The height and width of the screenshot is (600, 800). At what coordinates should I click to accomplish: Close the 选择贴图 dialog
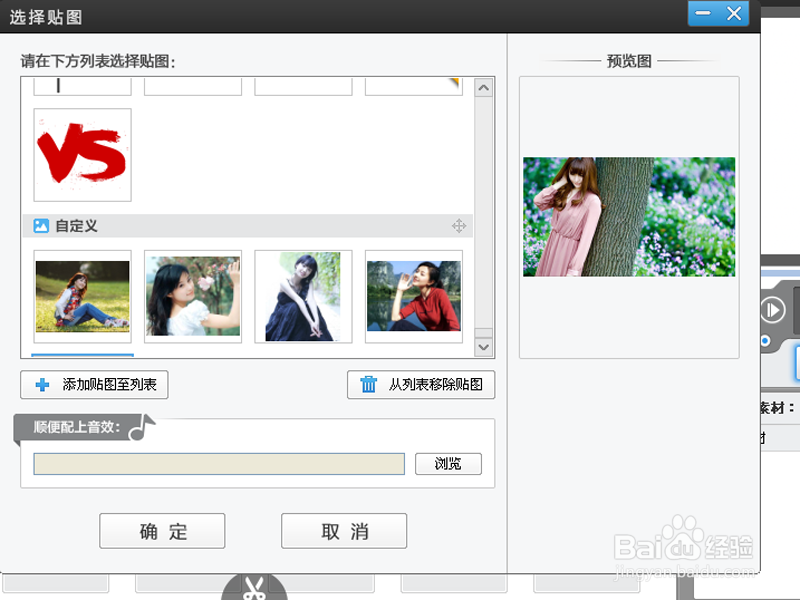734,13
